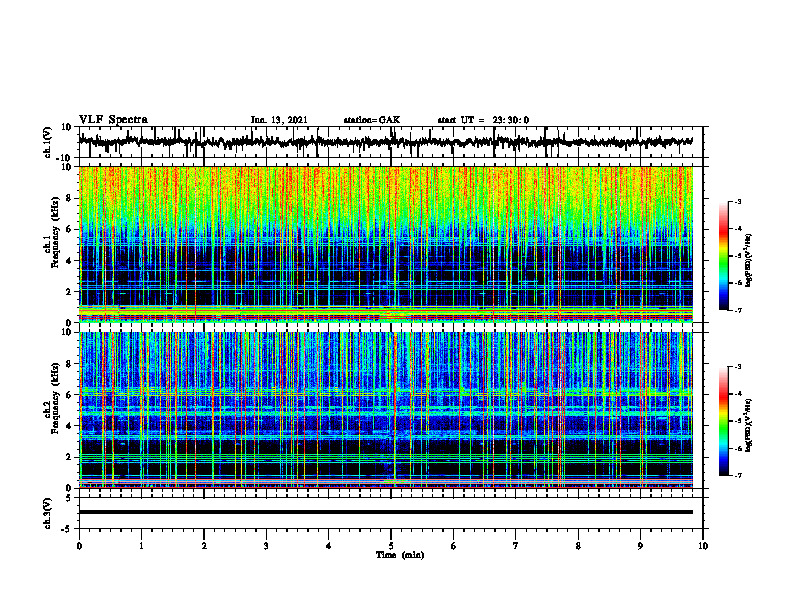Click time axis tick label "6"
This screenshot has width=792, height=612.
click(x=454, y=546)
